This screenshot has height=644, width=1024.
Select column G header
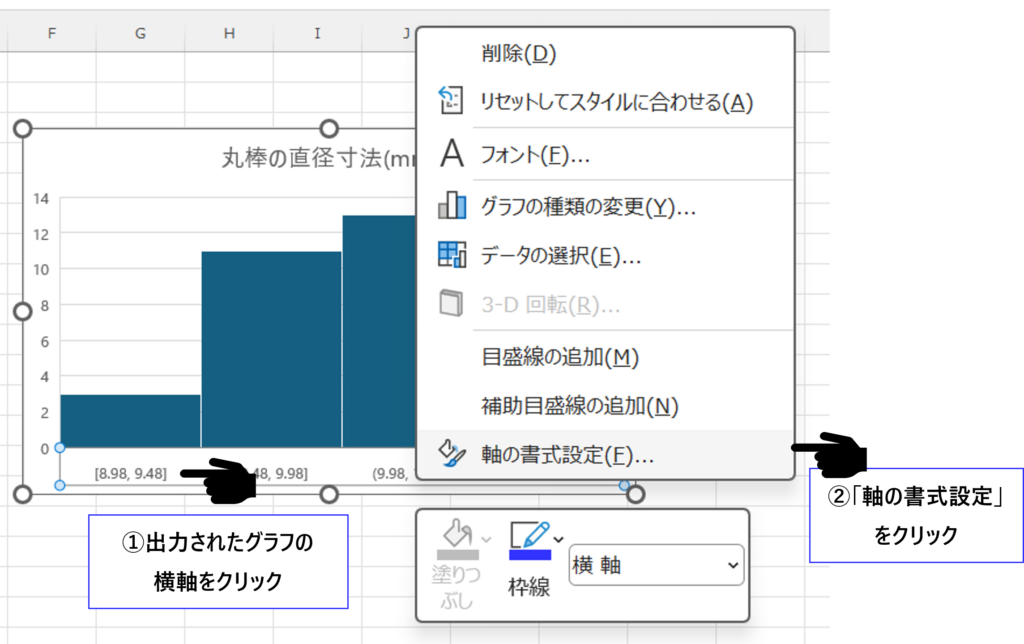pyautogui.click(x=140, y=34)
